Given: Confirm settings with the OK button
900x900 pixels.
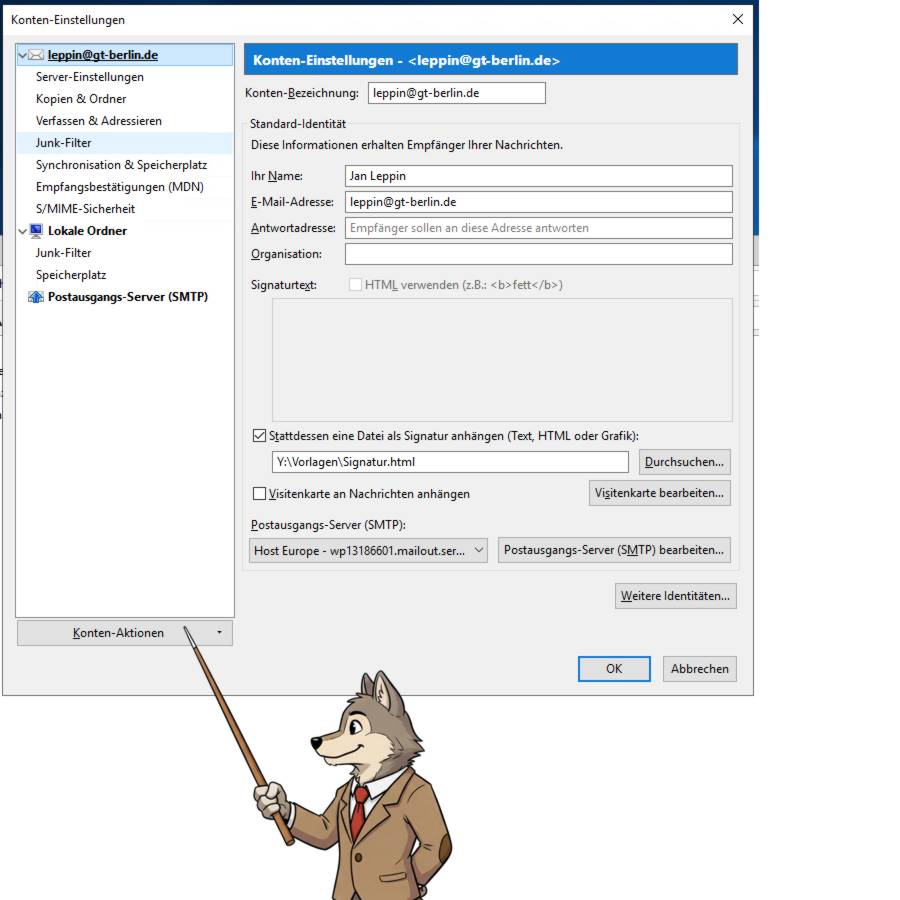Looking at the screenshot, I should point(614,669).
